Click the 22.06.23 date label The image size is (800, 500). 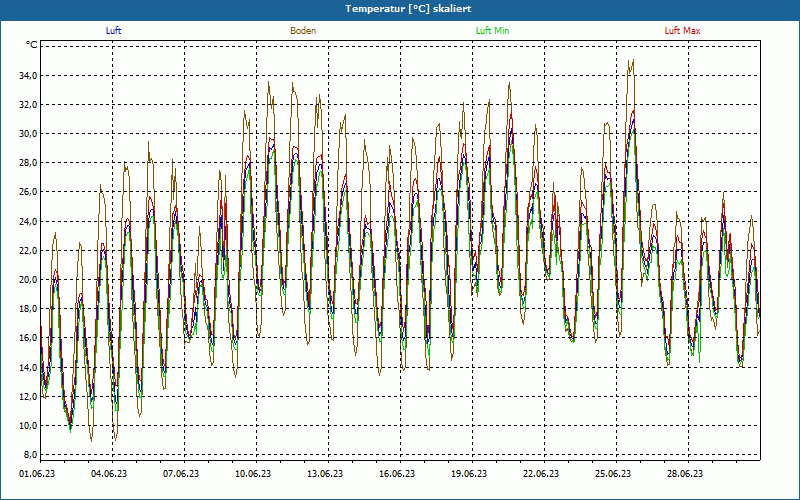pyautogui.click(x=541, y=474)
